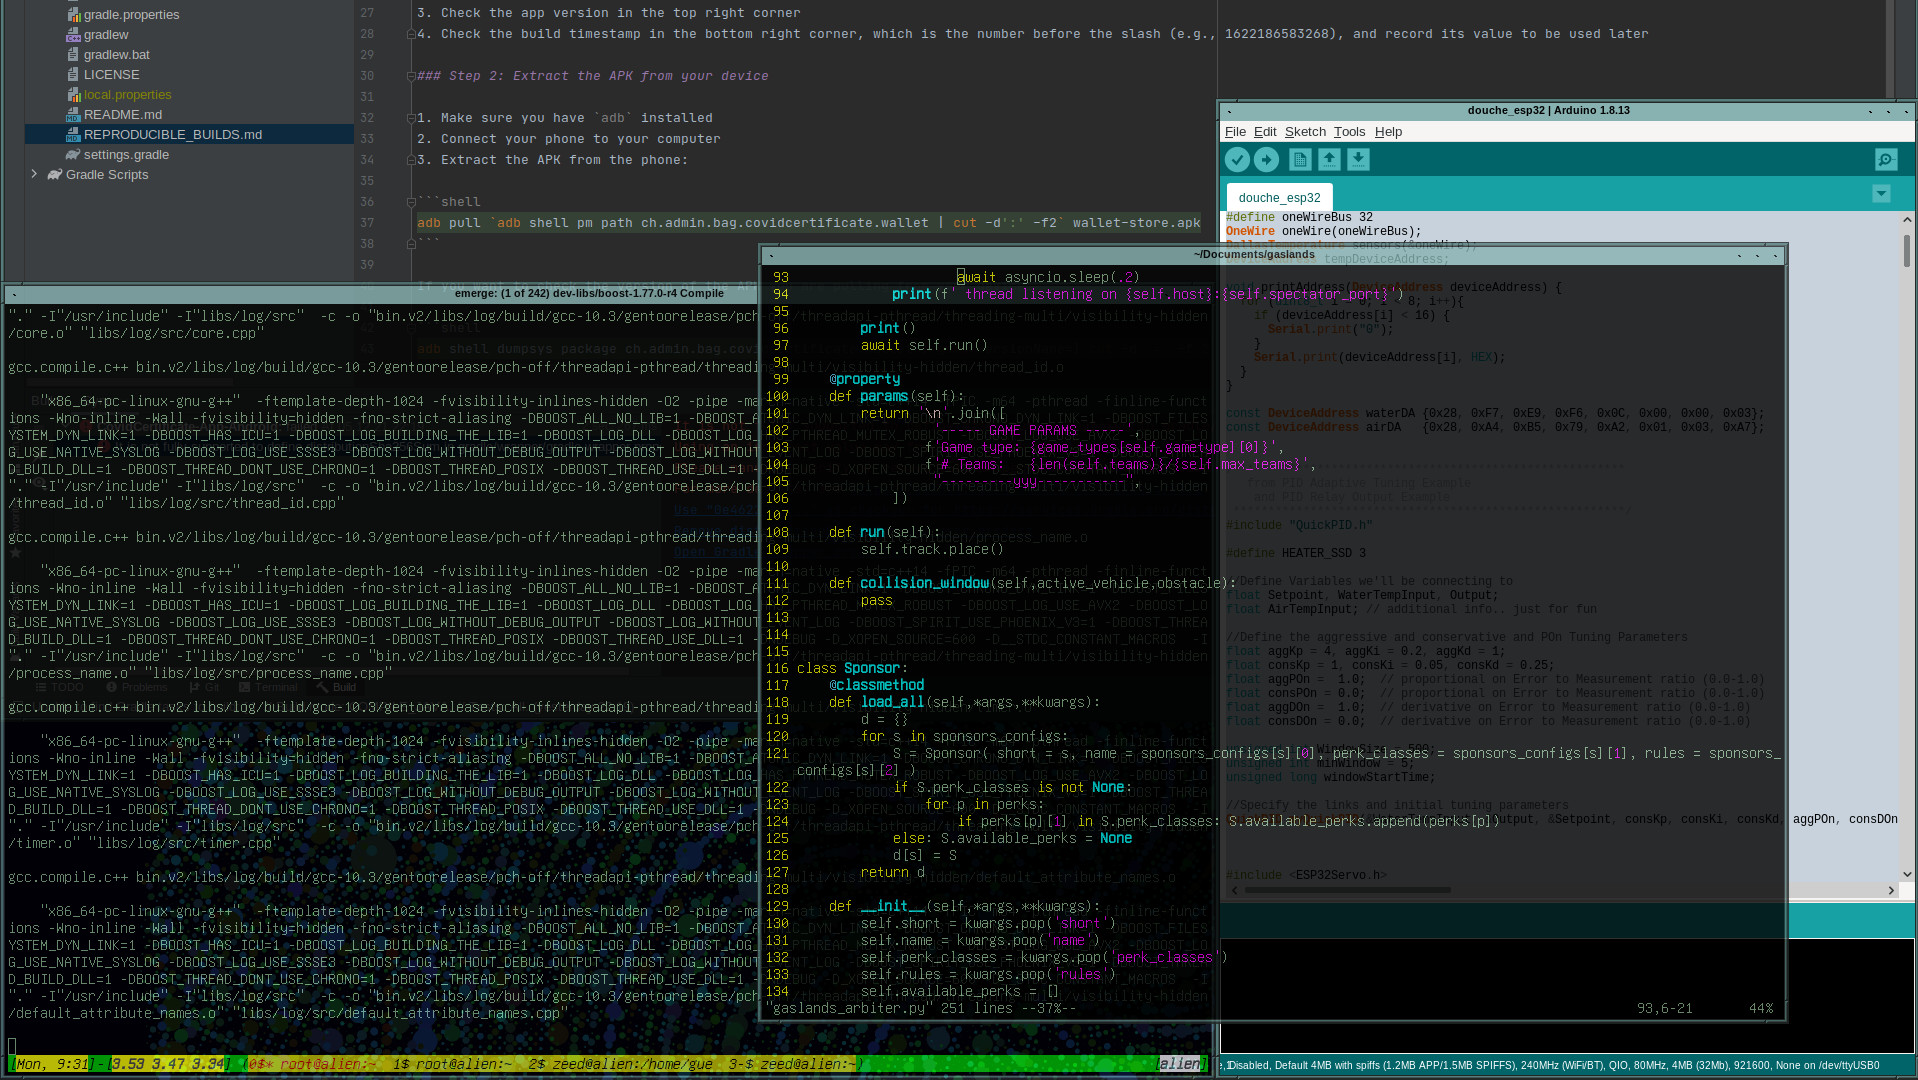Screen dimensions: 1918x1080
Task: Collapse the fold marker at line 32
Action: tap(411, 118)
